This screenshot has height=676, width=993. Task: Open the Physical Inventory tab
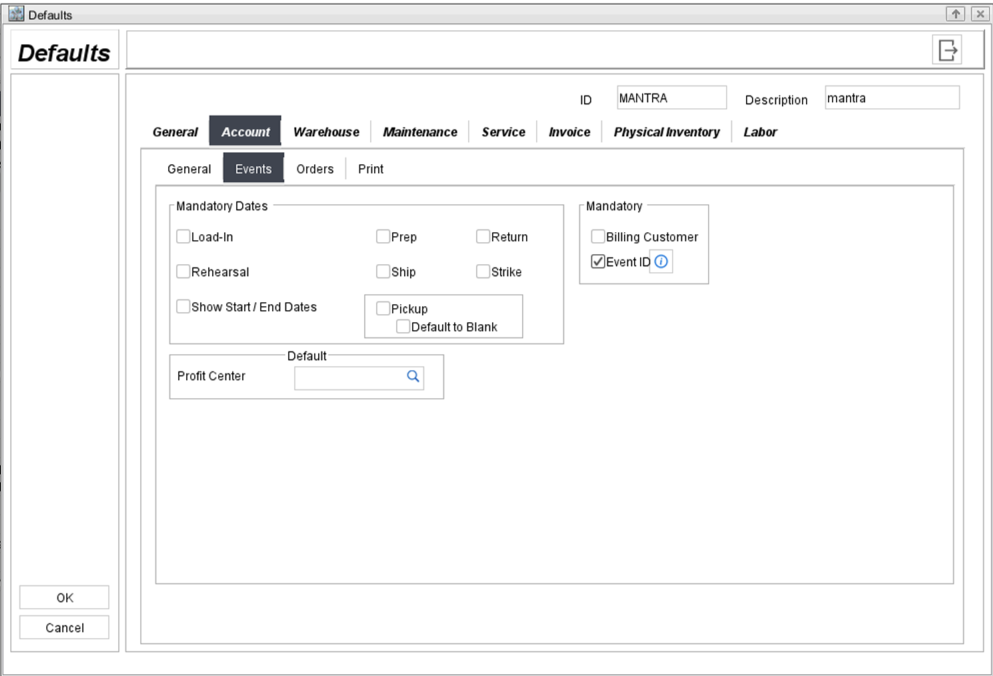coord(666,132)
